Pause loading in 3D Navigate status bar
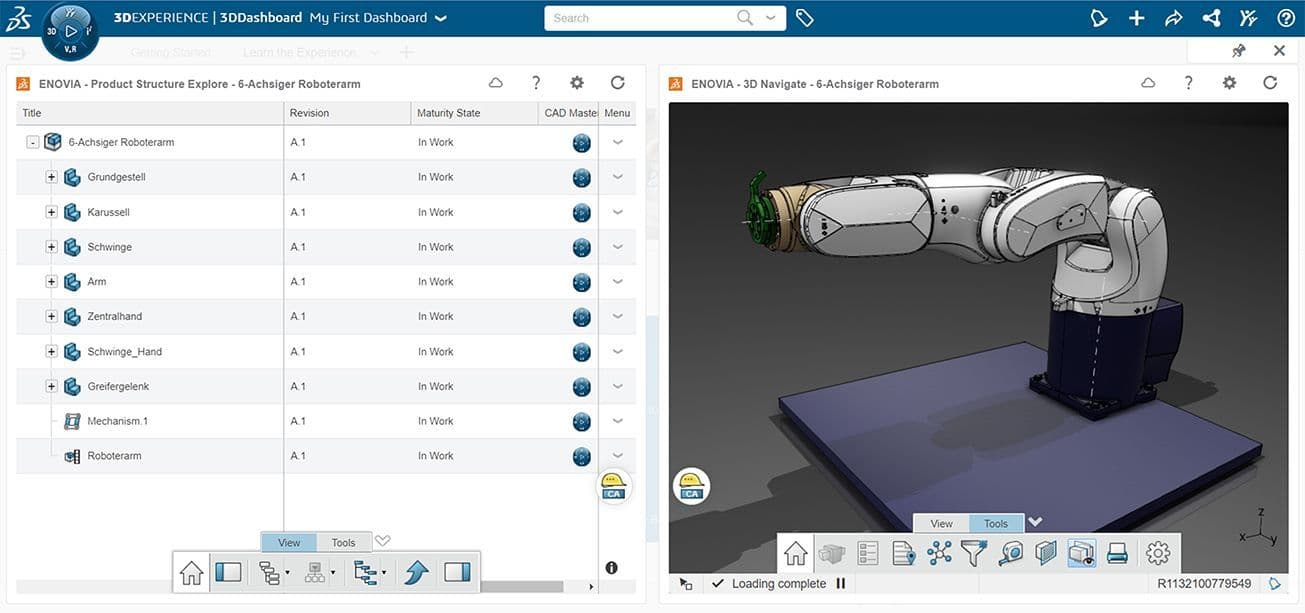The image size is (1305, 613). [840, 583]
